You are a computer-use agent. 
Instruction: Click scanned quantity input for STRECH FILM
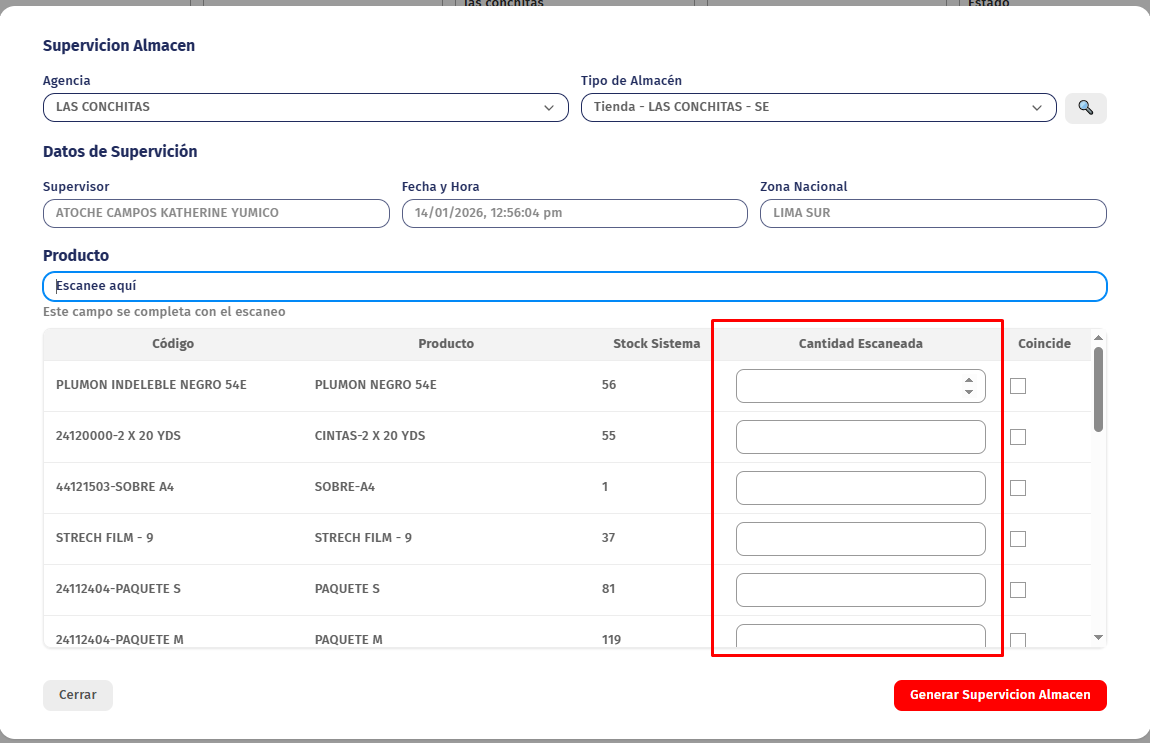click(860, 539)
